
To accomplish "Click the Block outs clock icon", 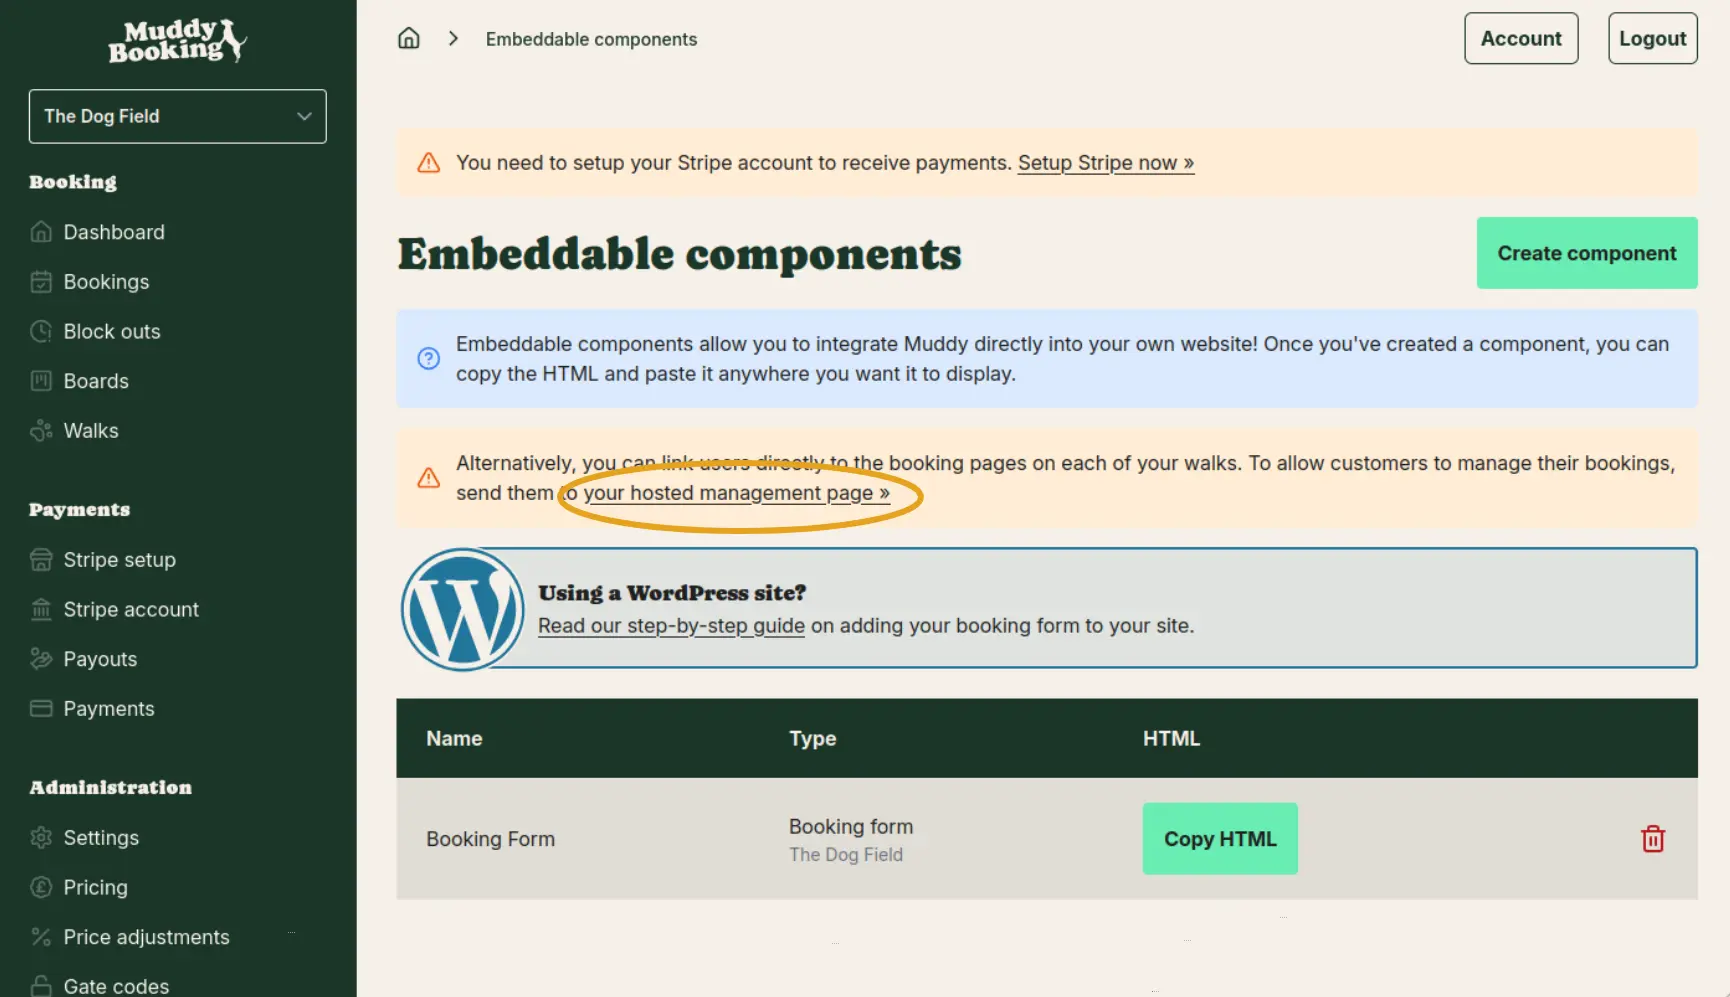I will 41,331.
